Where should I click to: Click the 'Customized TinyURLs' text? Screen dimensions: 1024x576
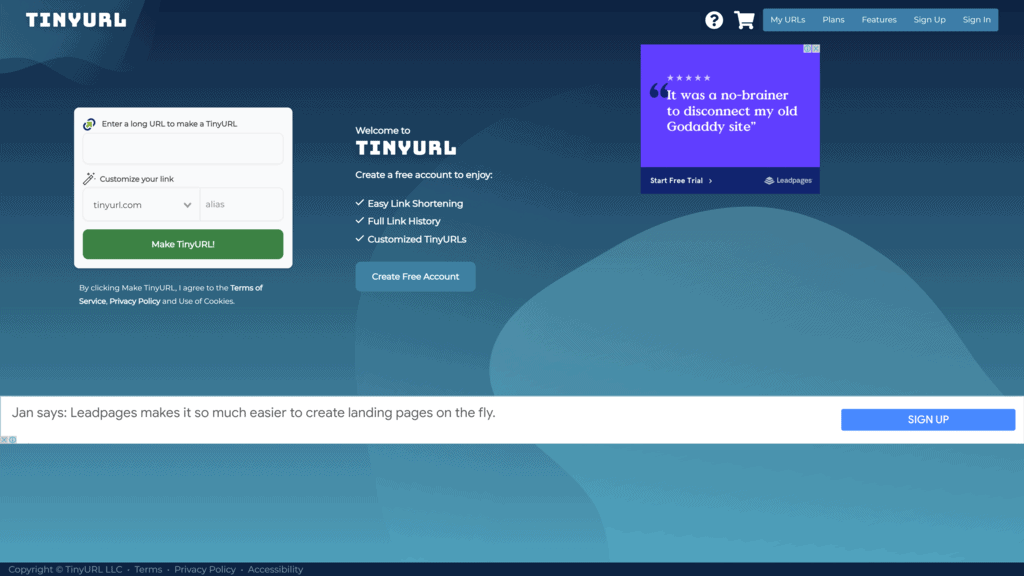[417, 240]
